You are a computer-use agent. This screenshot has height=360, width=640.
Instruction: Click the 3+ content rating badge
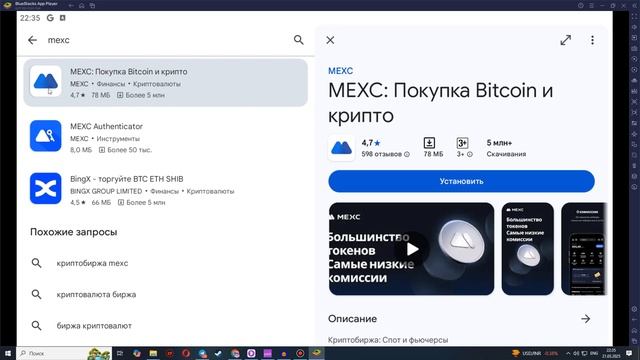pos(462,143)
